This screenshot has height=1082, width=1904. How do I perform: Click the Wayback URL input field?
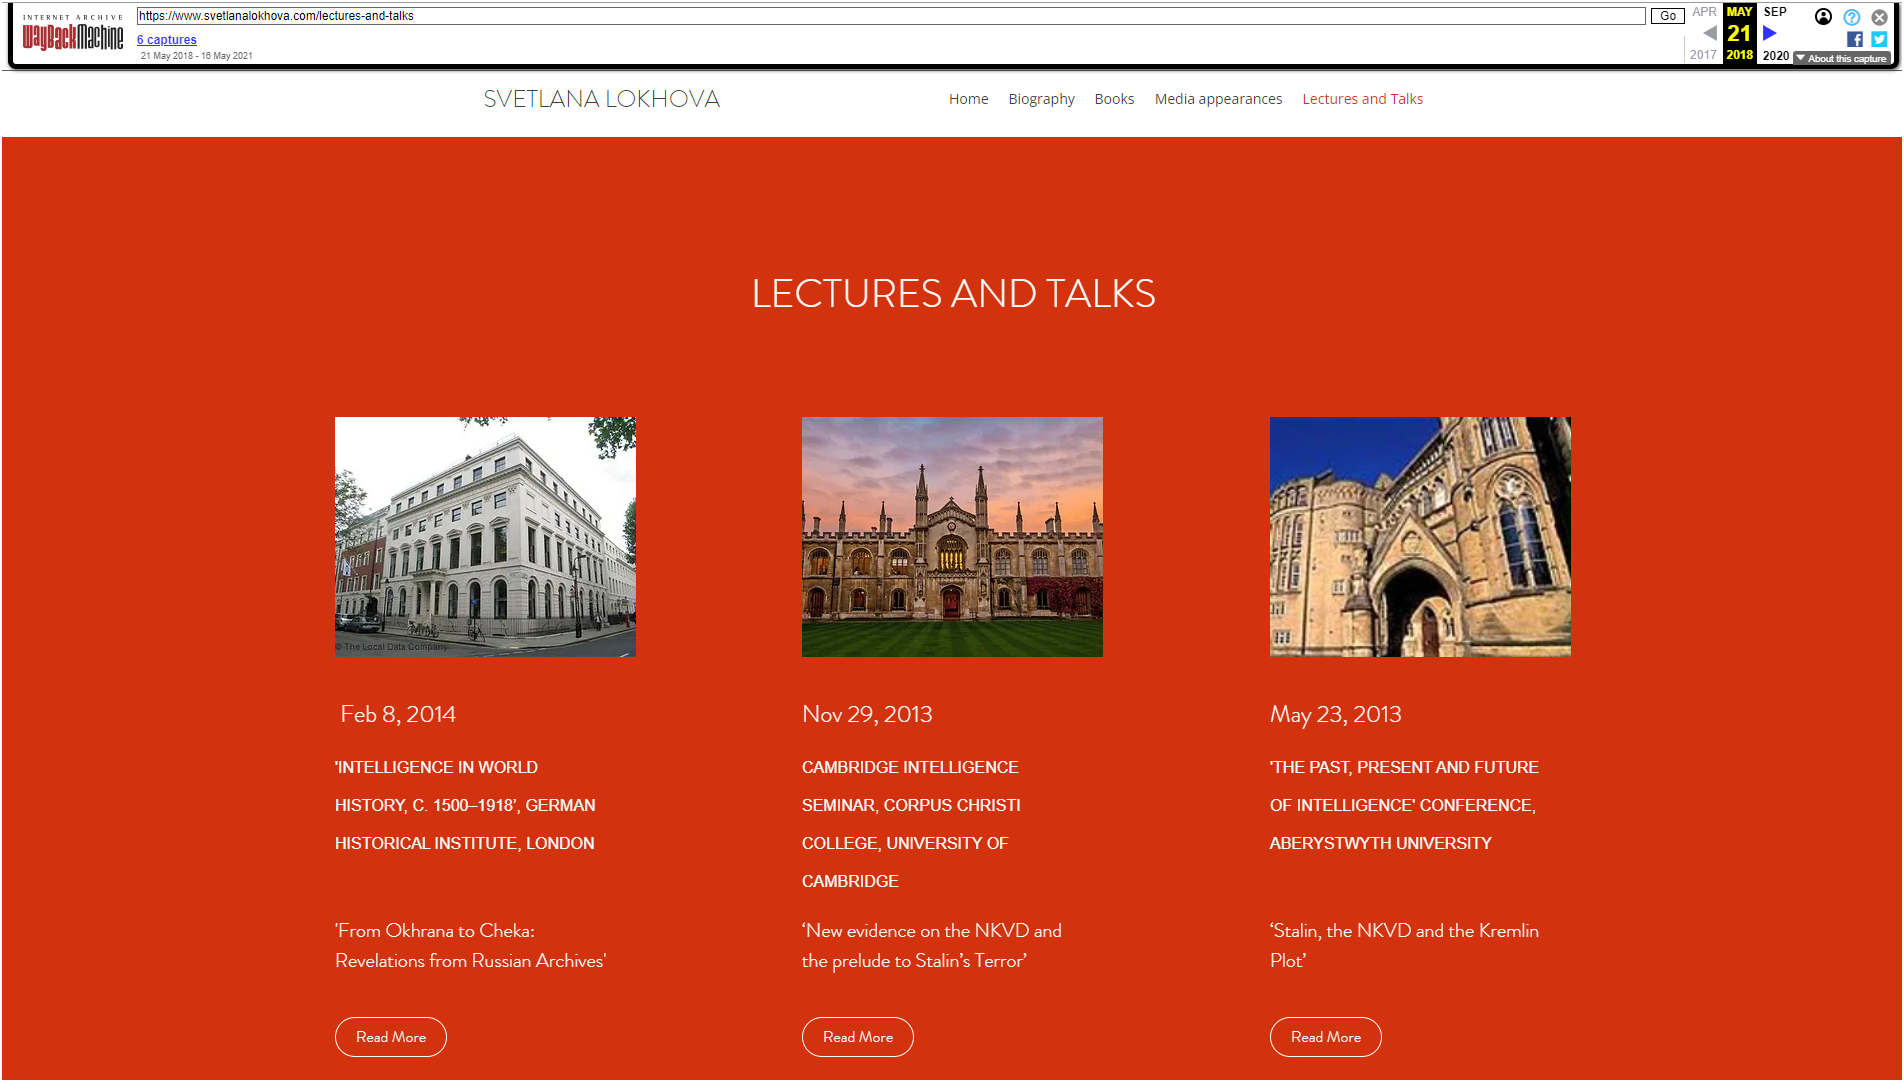point(890,16)
